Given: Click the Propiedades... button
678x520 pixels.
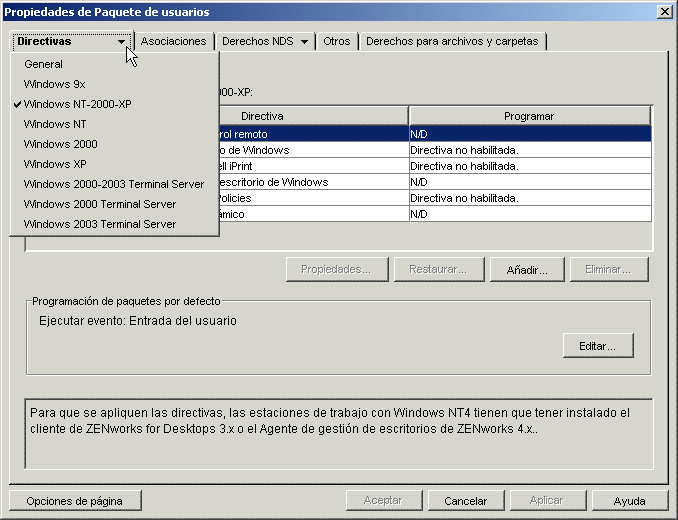Looking at the screenshot, I should coord(337,270).
